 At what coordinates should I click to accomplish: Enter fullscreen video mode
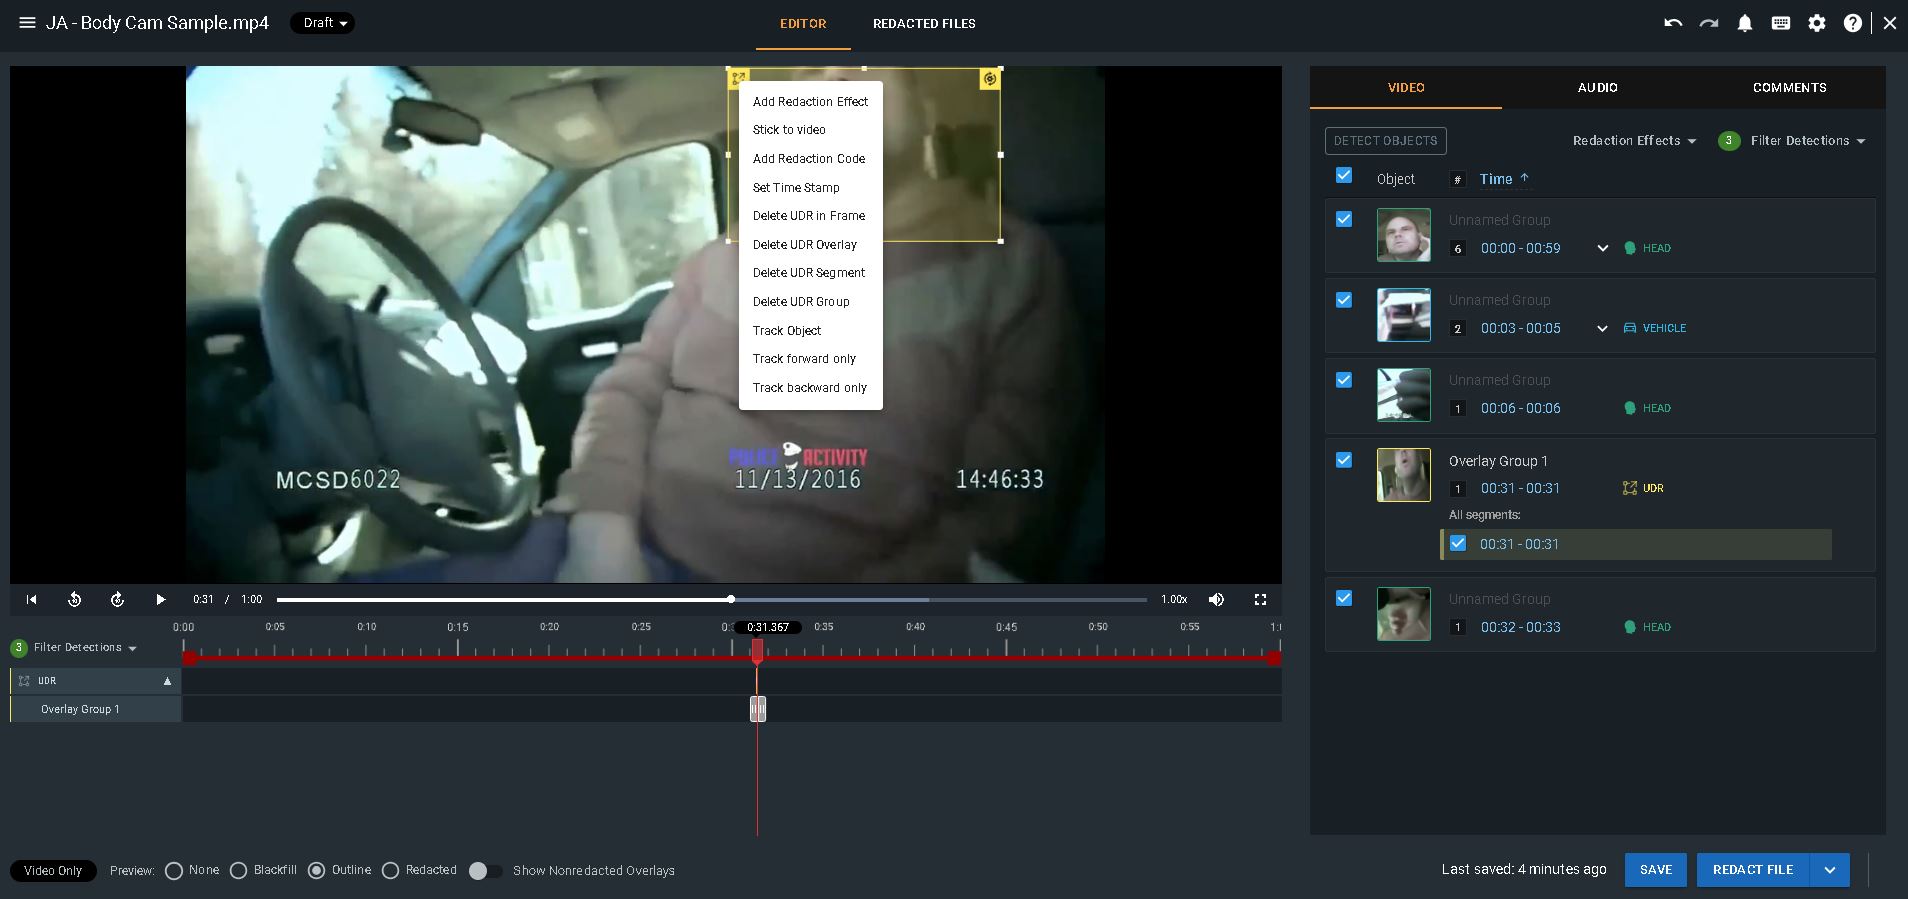click(x=1260, y=599)
